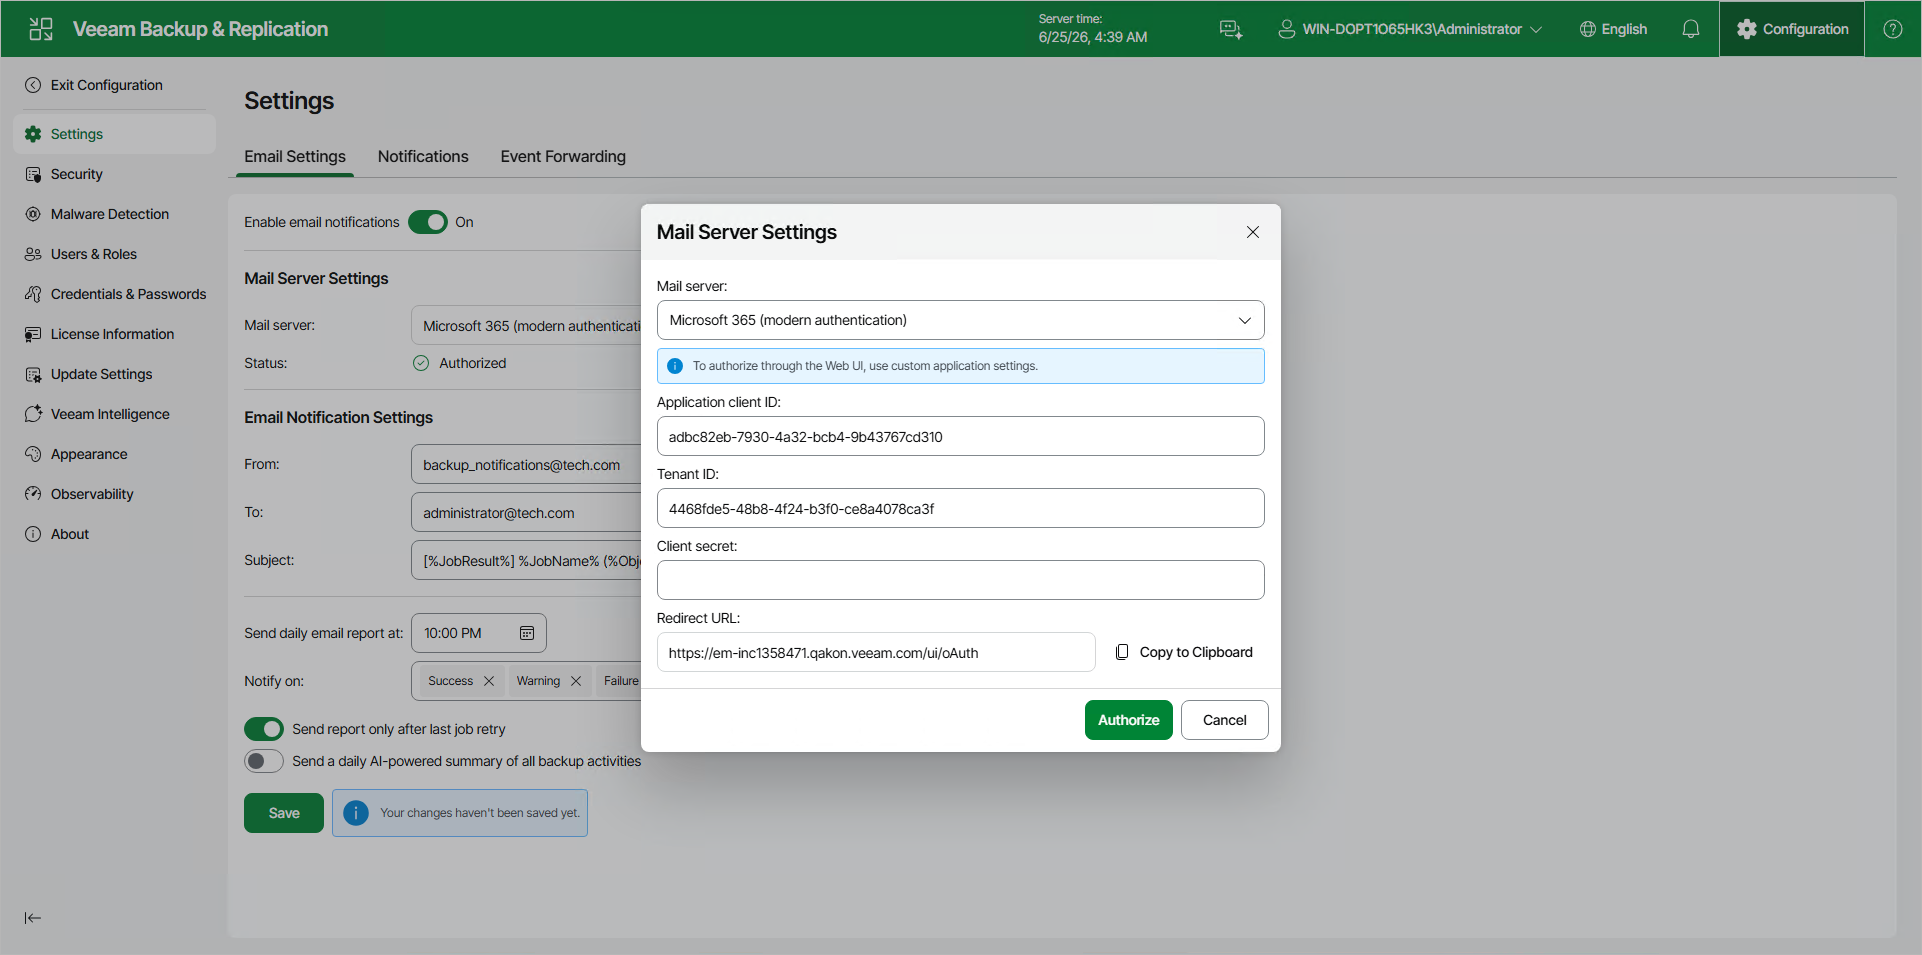The width and height of the screenshot is (1922, 955).
Task: Click the empty Client secret field
Action: [960, 580]
